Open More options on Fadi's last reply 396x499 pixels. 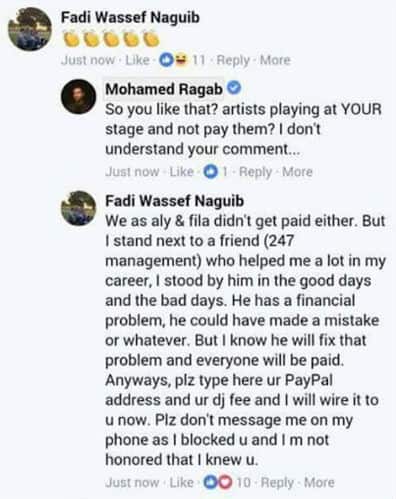[319, 482]
